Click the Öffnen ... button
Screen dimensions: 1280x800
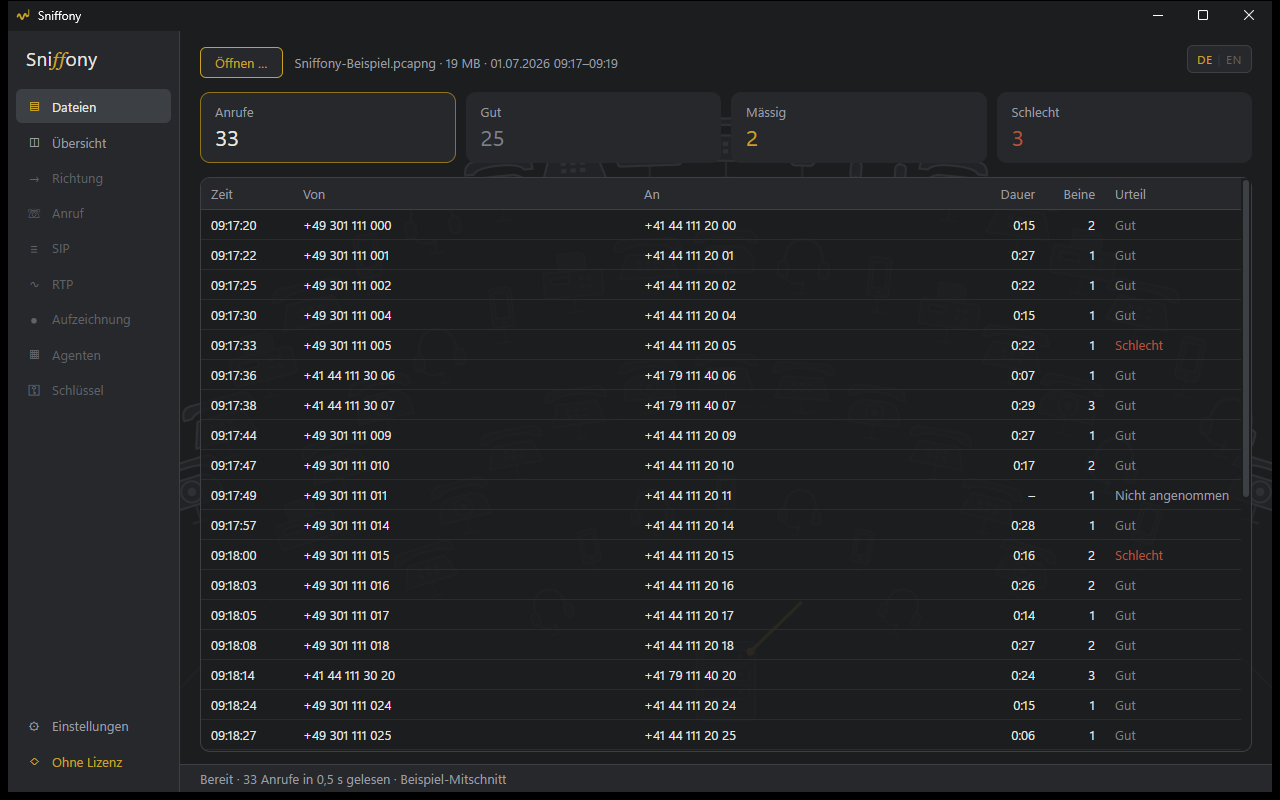tap(241, 63)
